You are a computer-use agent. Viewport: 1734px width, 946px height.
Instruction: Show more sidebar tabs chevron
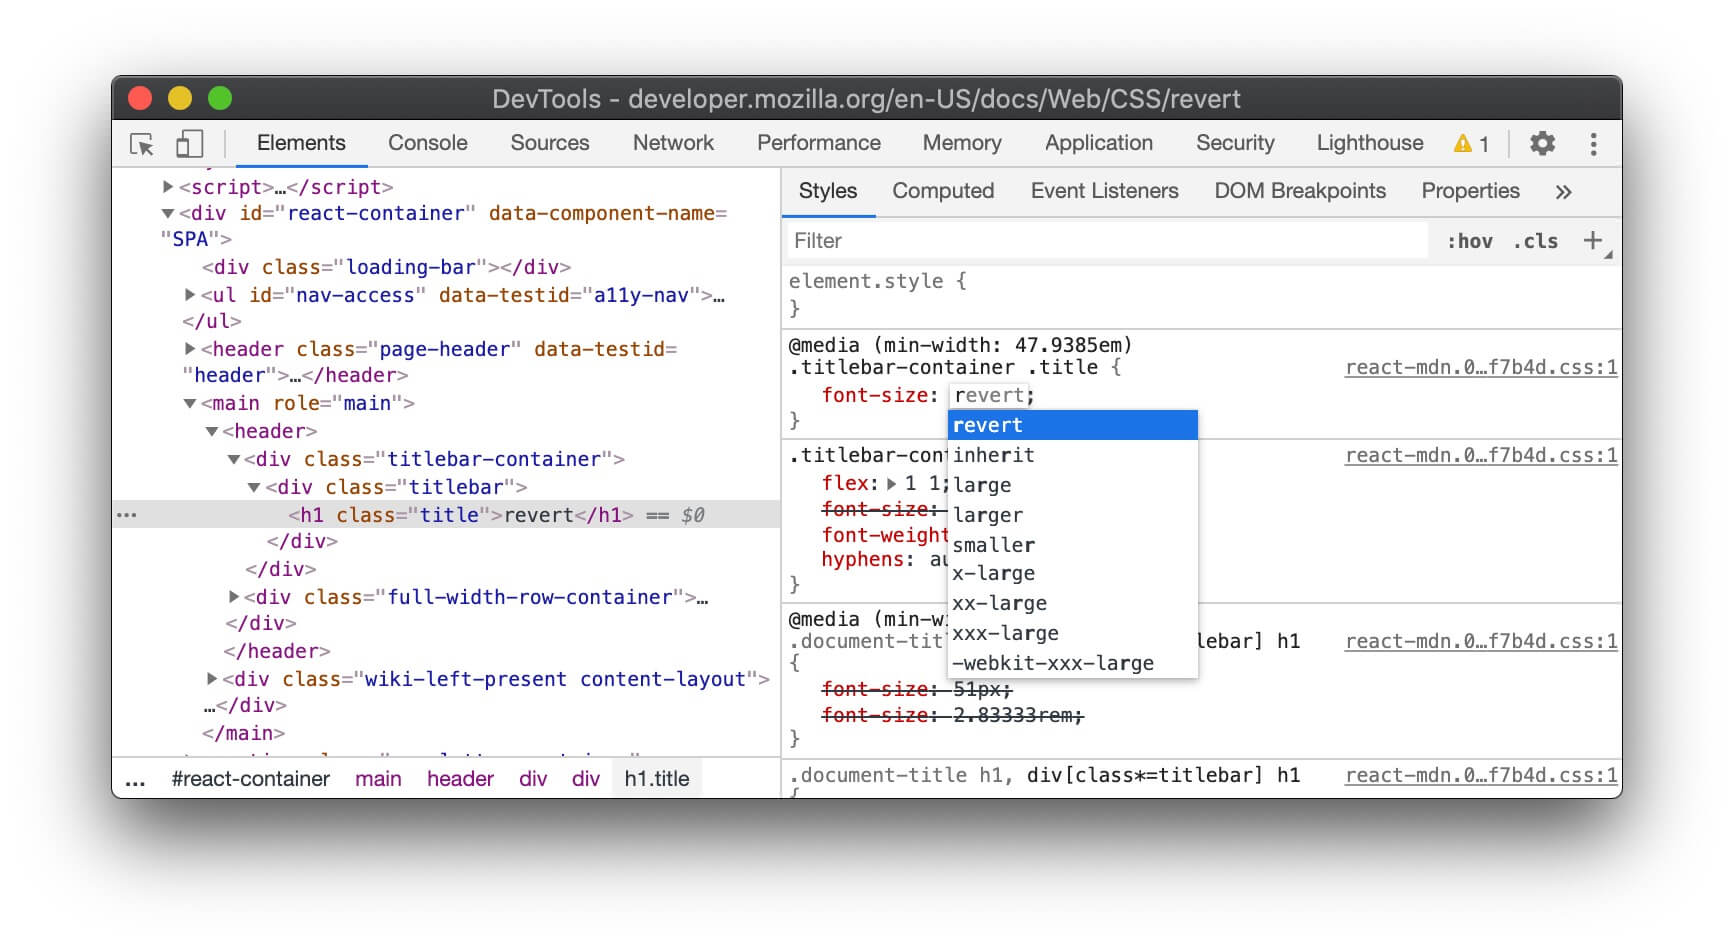(x=1563, y=192)
